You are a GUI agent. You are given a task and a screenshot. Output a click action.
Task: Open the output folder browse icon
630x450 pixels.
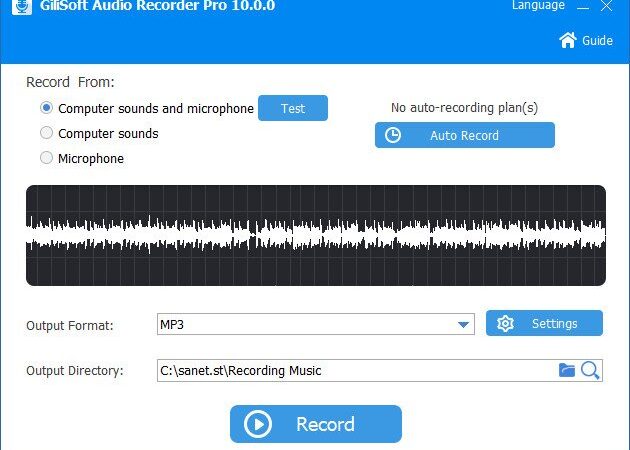pos(567,370)
